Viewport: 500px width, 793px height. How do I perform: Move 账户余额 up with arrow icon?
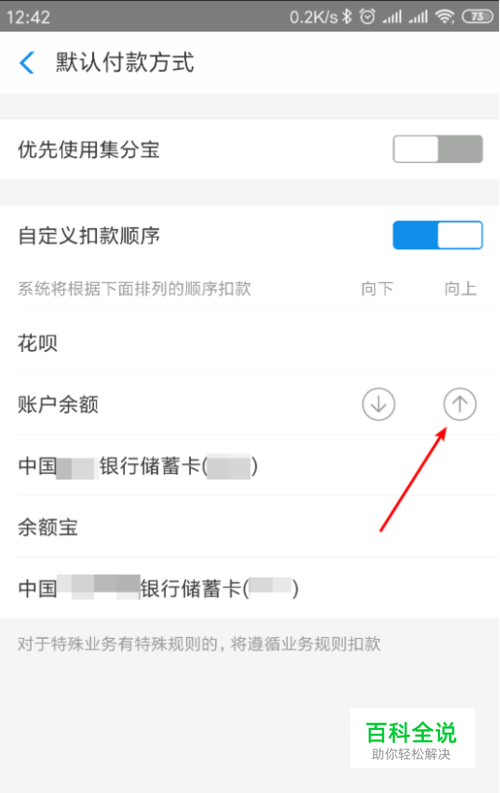coord(460,404)
